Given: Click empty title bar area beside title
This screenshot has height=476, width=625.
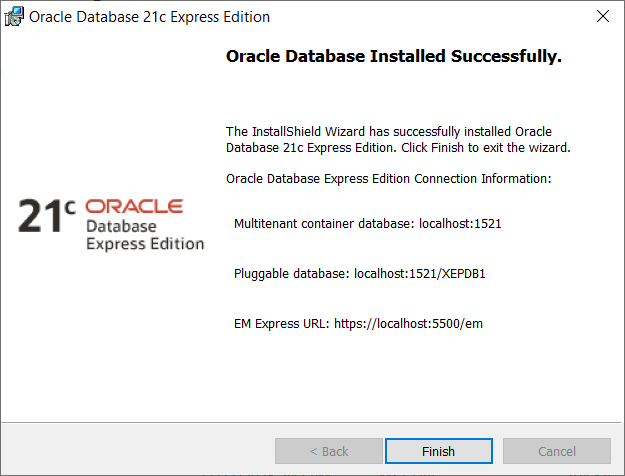Looking at the screenshot, I should tap(420, 17).
